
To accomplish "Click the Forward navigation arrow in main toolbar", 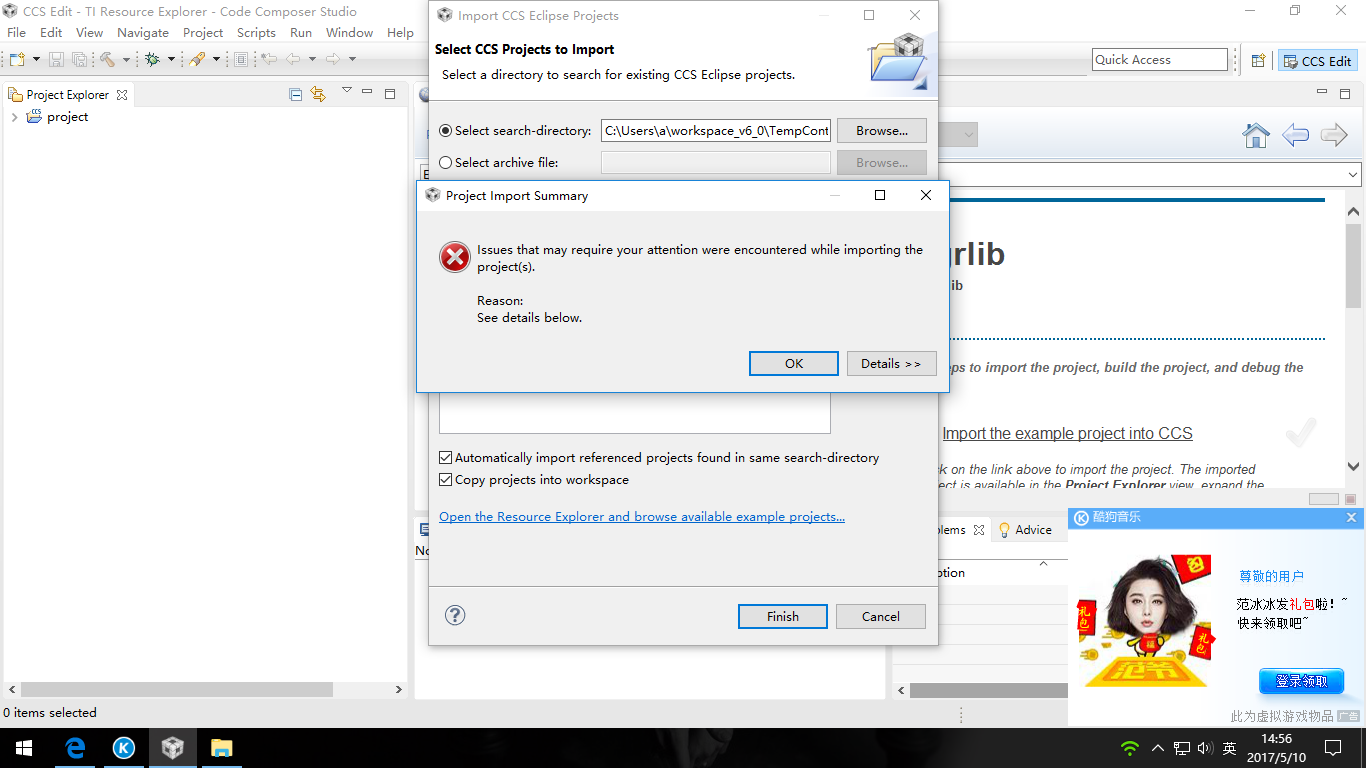I will (333, 60).
